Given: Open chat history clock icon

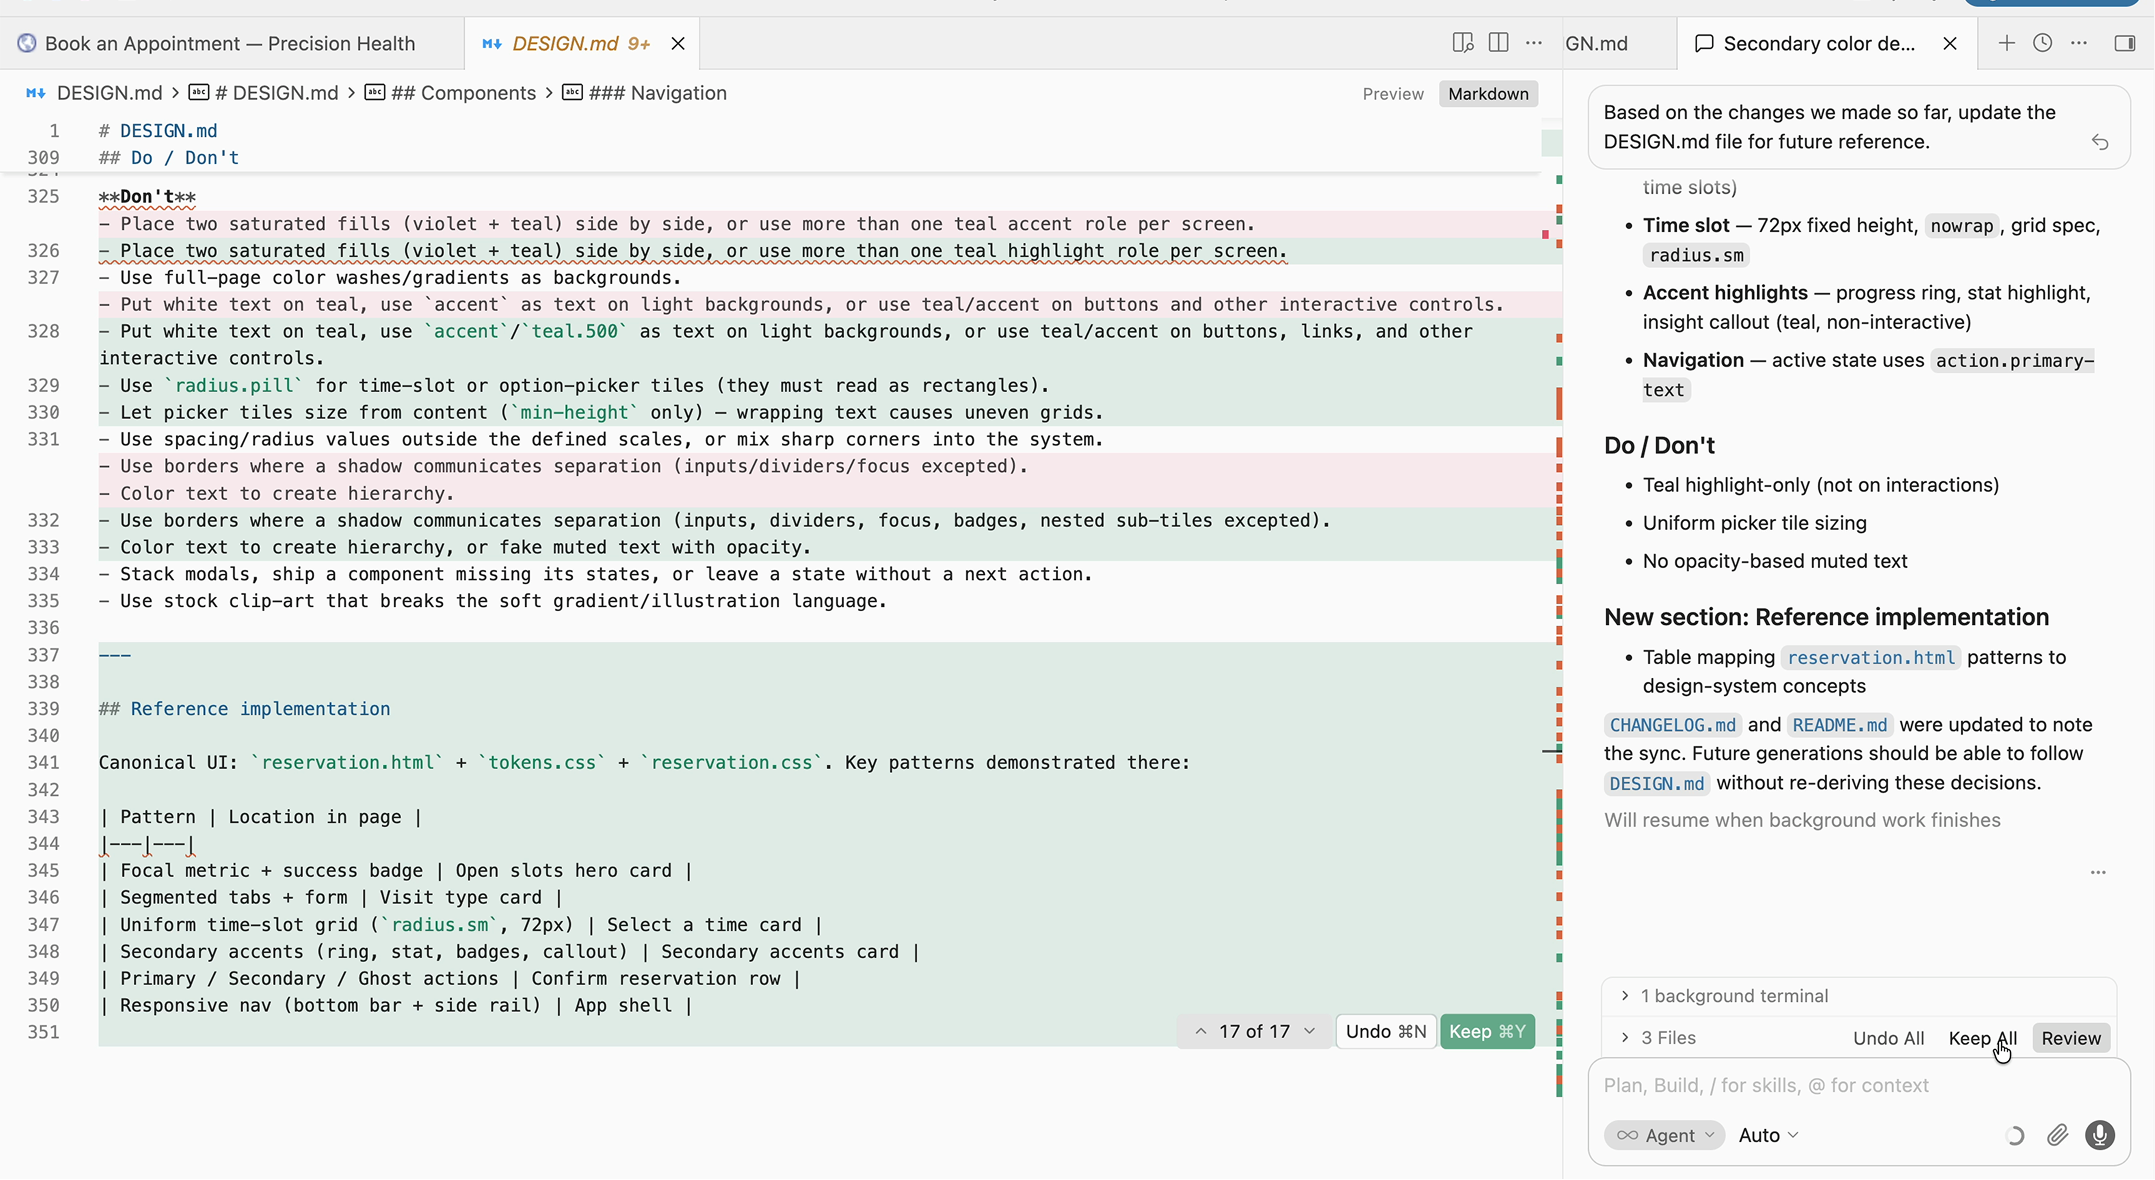Looking at the screenshot, I should [x=2042, y=43].
